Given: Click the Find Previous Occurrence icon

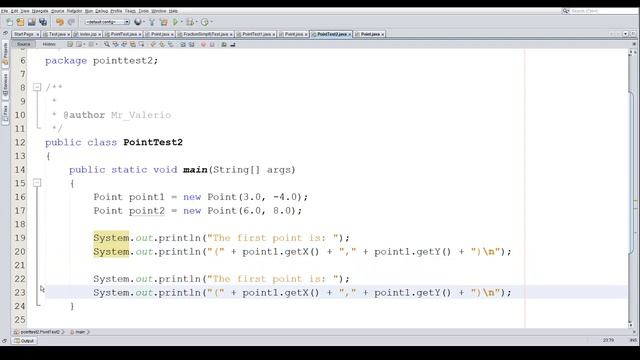Looking at the screenshot, I should 116,44.
